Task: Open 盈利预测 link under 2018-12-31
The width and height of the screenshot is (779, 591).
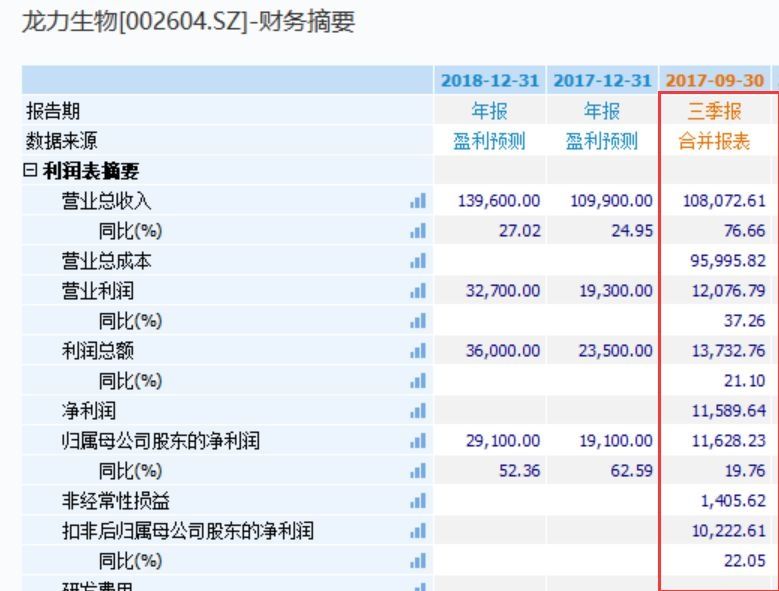Action: pos(489,141)
